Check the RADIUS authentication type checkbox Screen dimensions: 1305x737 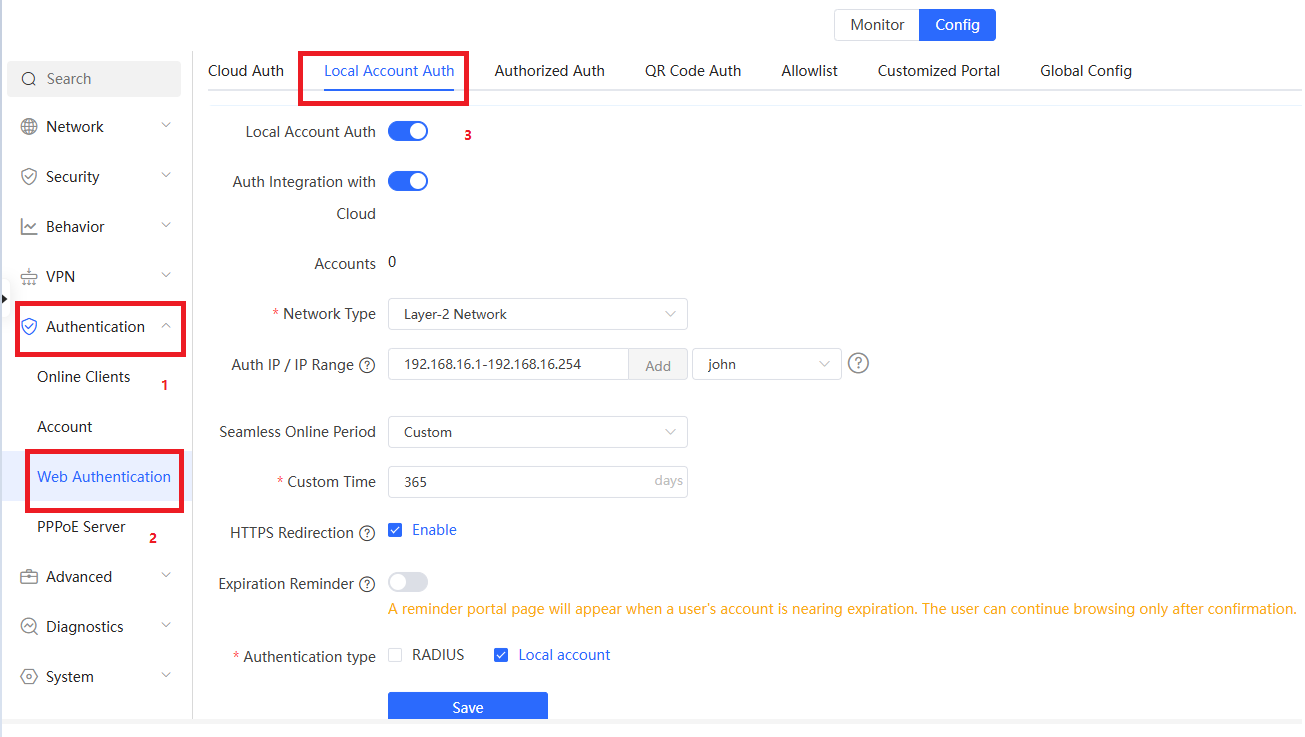[395, 655]
